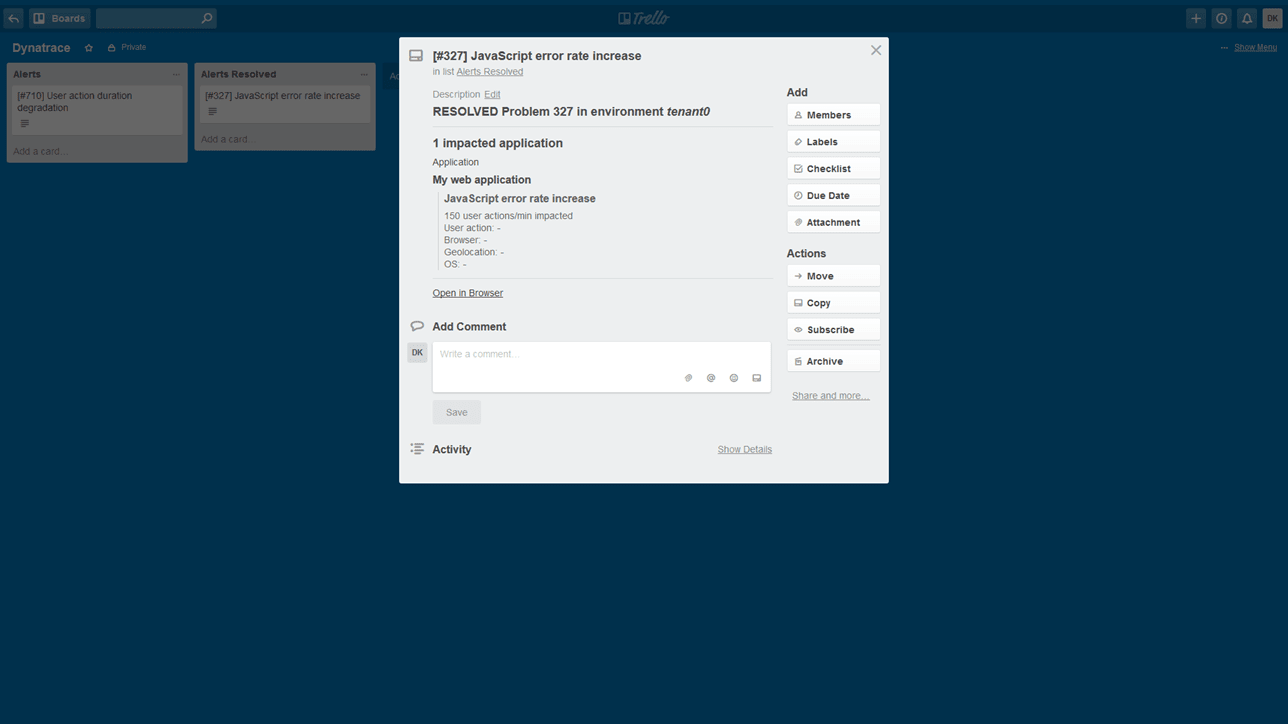Click the comment text box

click(601, 367)
